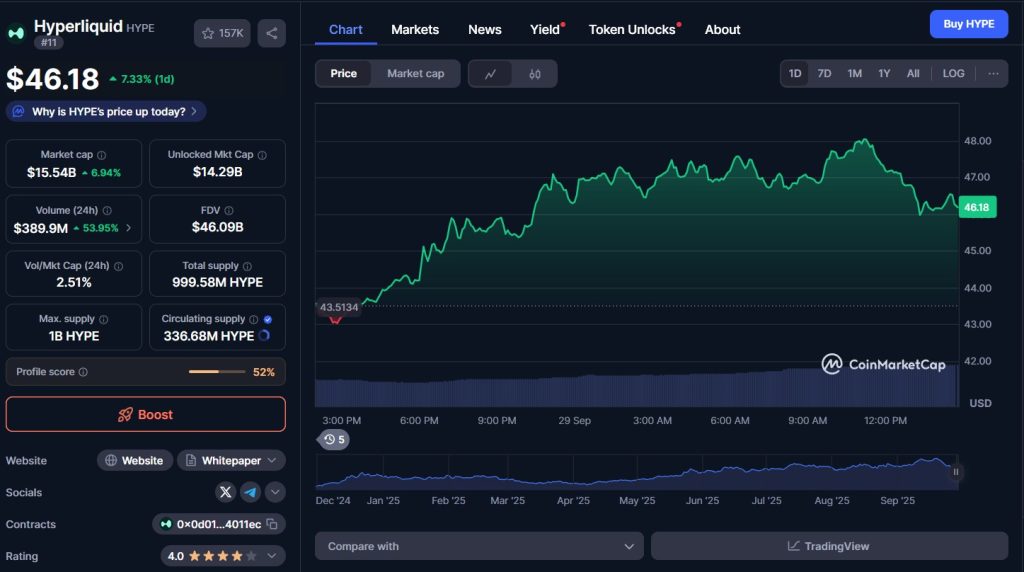The image size is (1024, 572).
Task: Open the X (Twitter) social link
Action: tap(225, 492)
